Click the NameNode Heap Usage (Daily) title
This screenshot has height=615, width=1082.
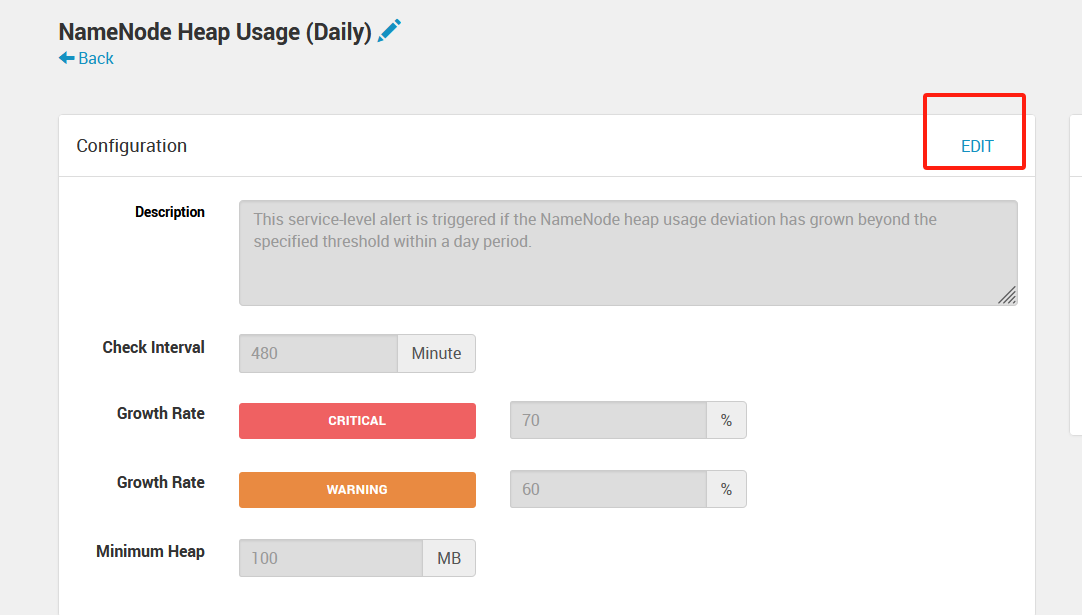point(215,32)
